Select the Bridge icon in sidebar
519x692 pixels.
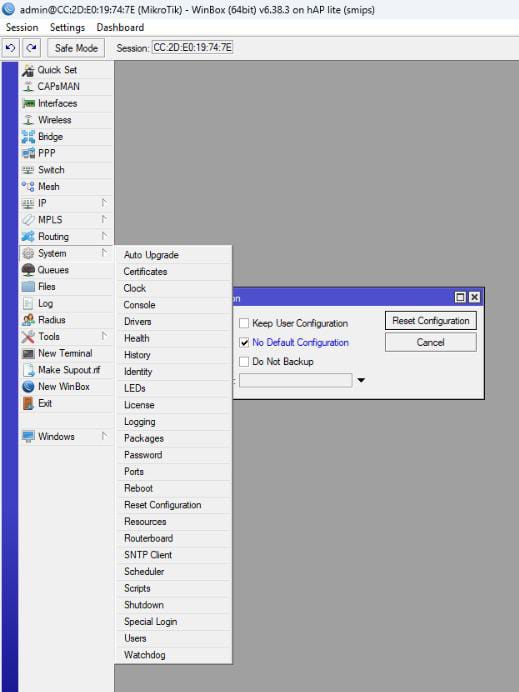pyautogui.click(x=28, y=137)
